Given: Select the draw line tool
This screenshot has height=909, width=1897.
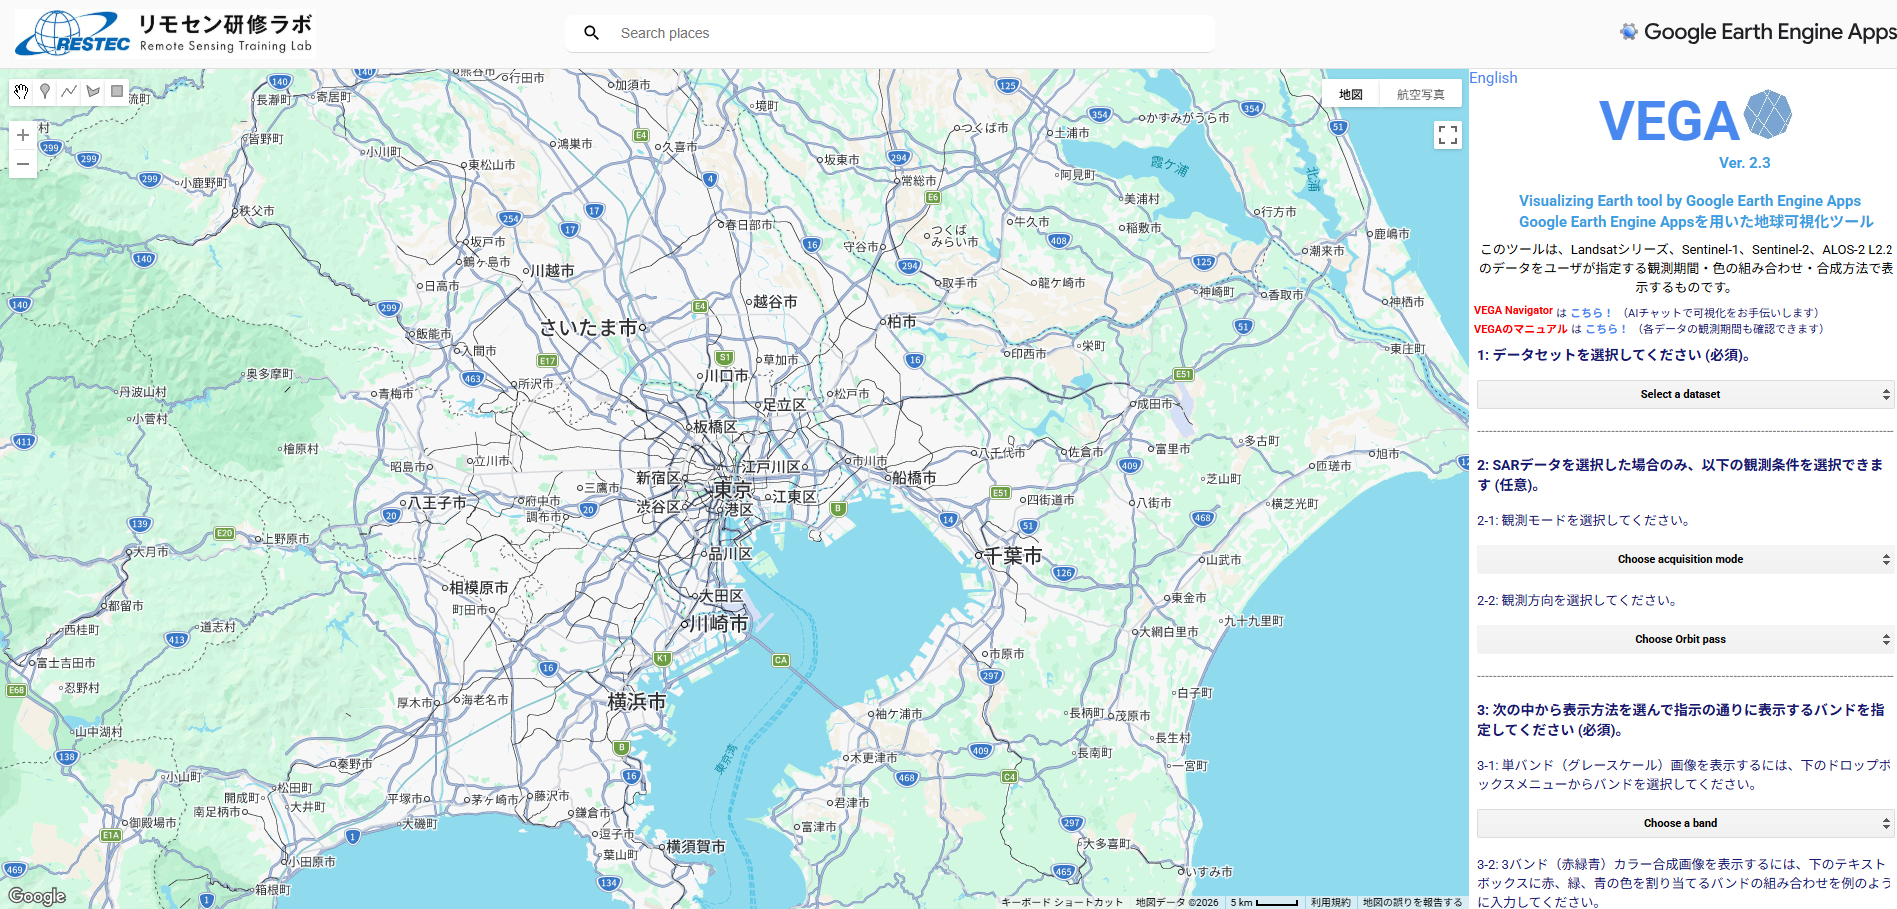Looking at the screenshot, I should (69, 92).
